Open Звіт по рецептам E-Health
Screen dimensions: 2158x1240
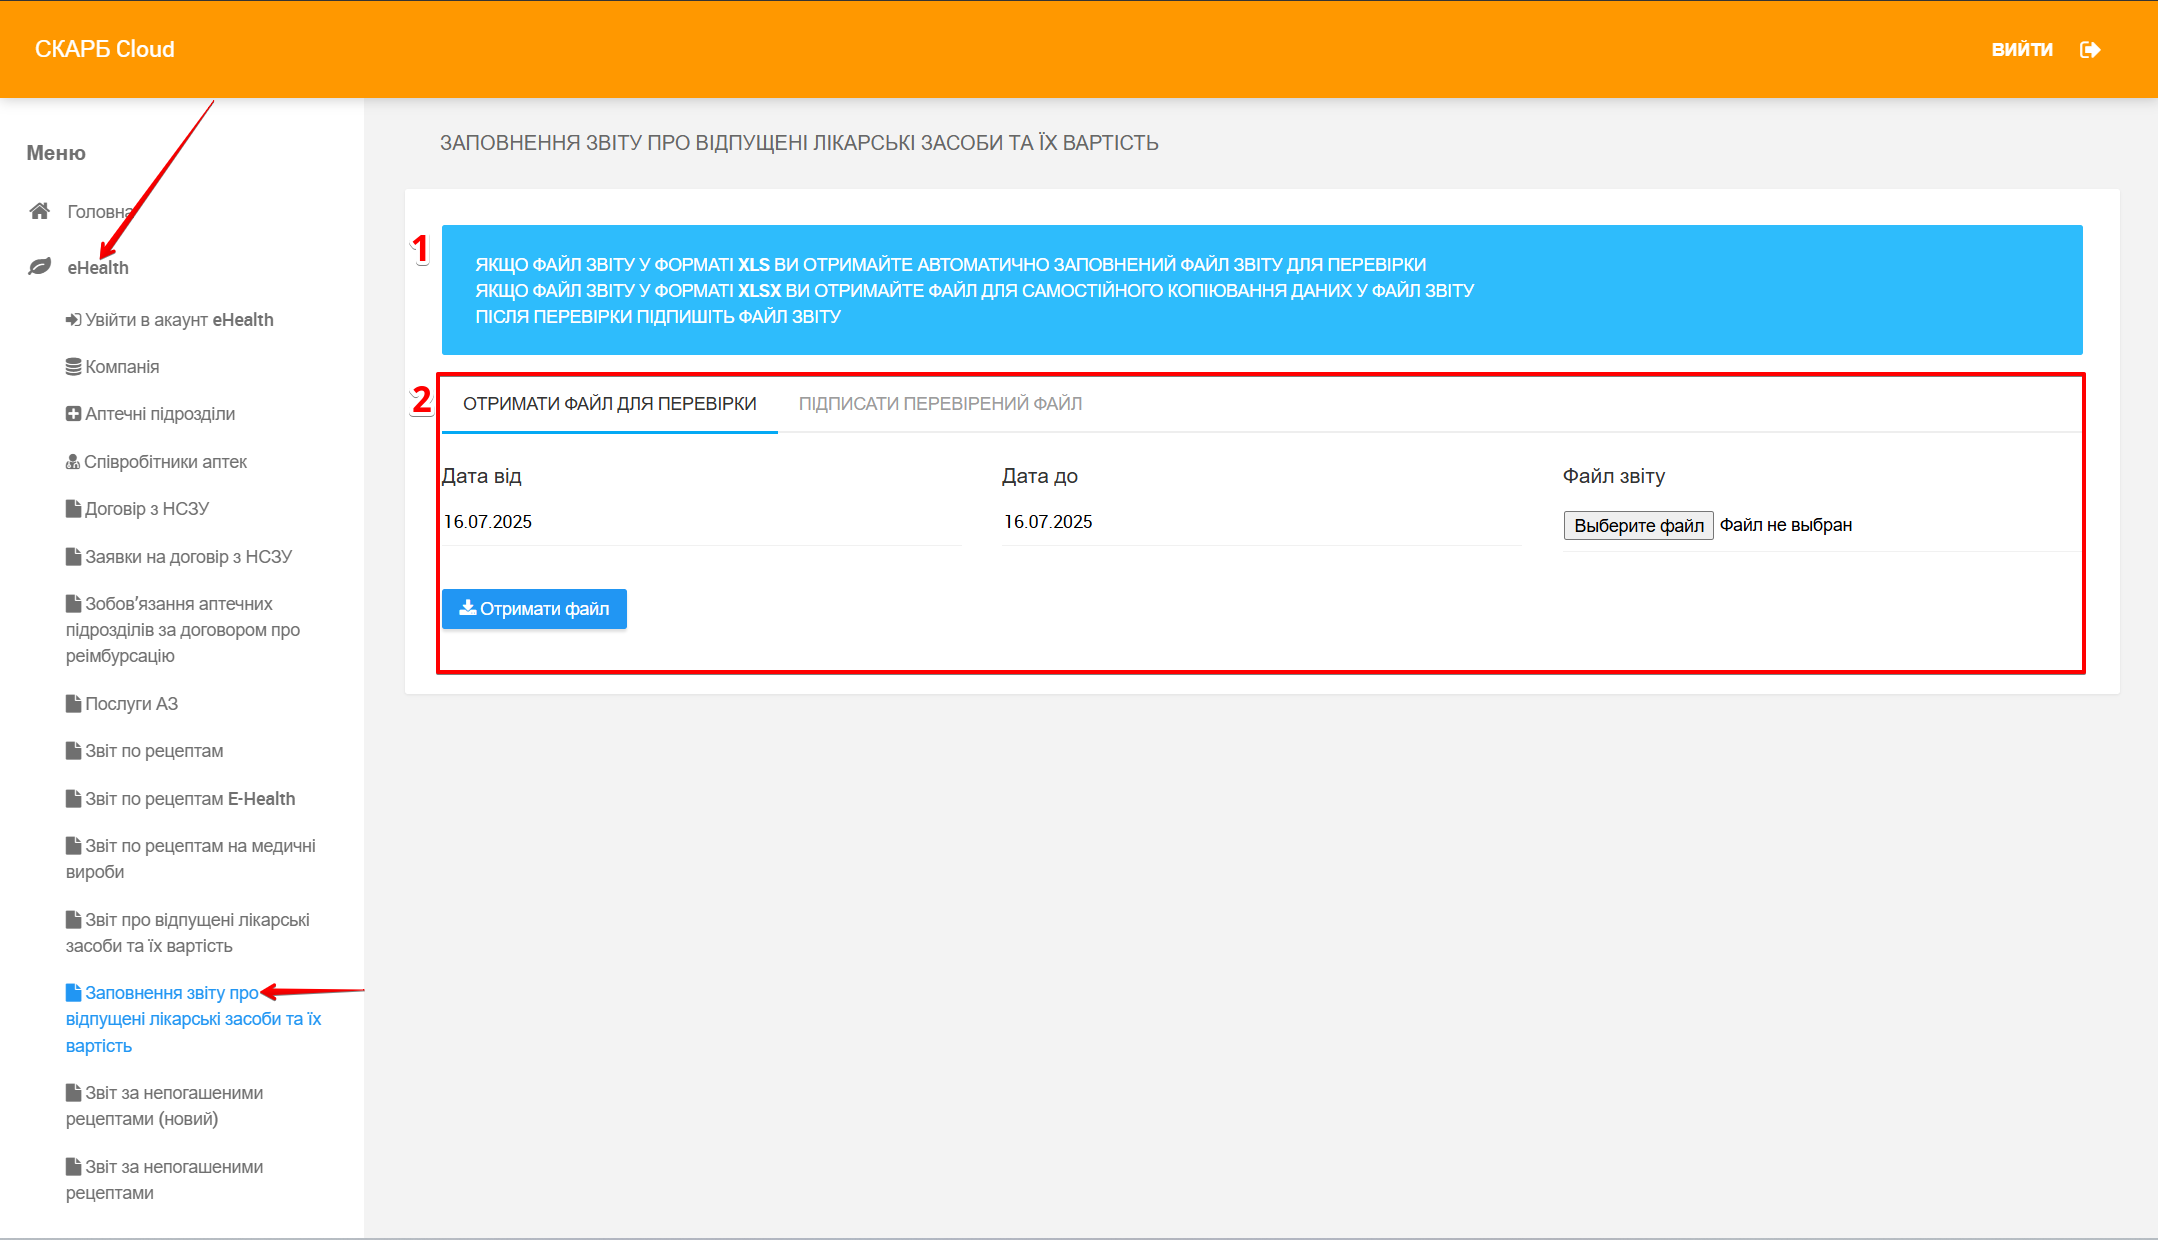pyautogui.click(x=190, y=799)
